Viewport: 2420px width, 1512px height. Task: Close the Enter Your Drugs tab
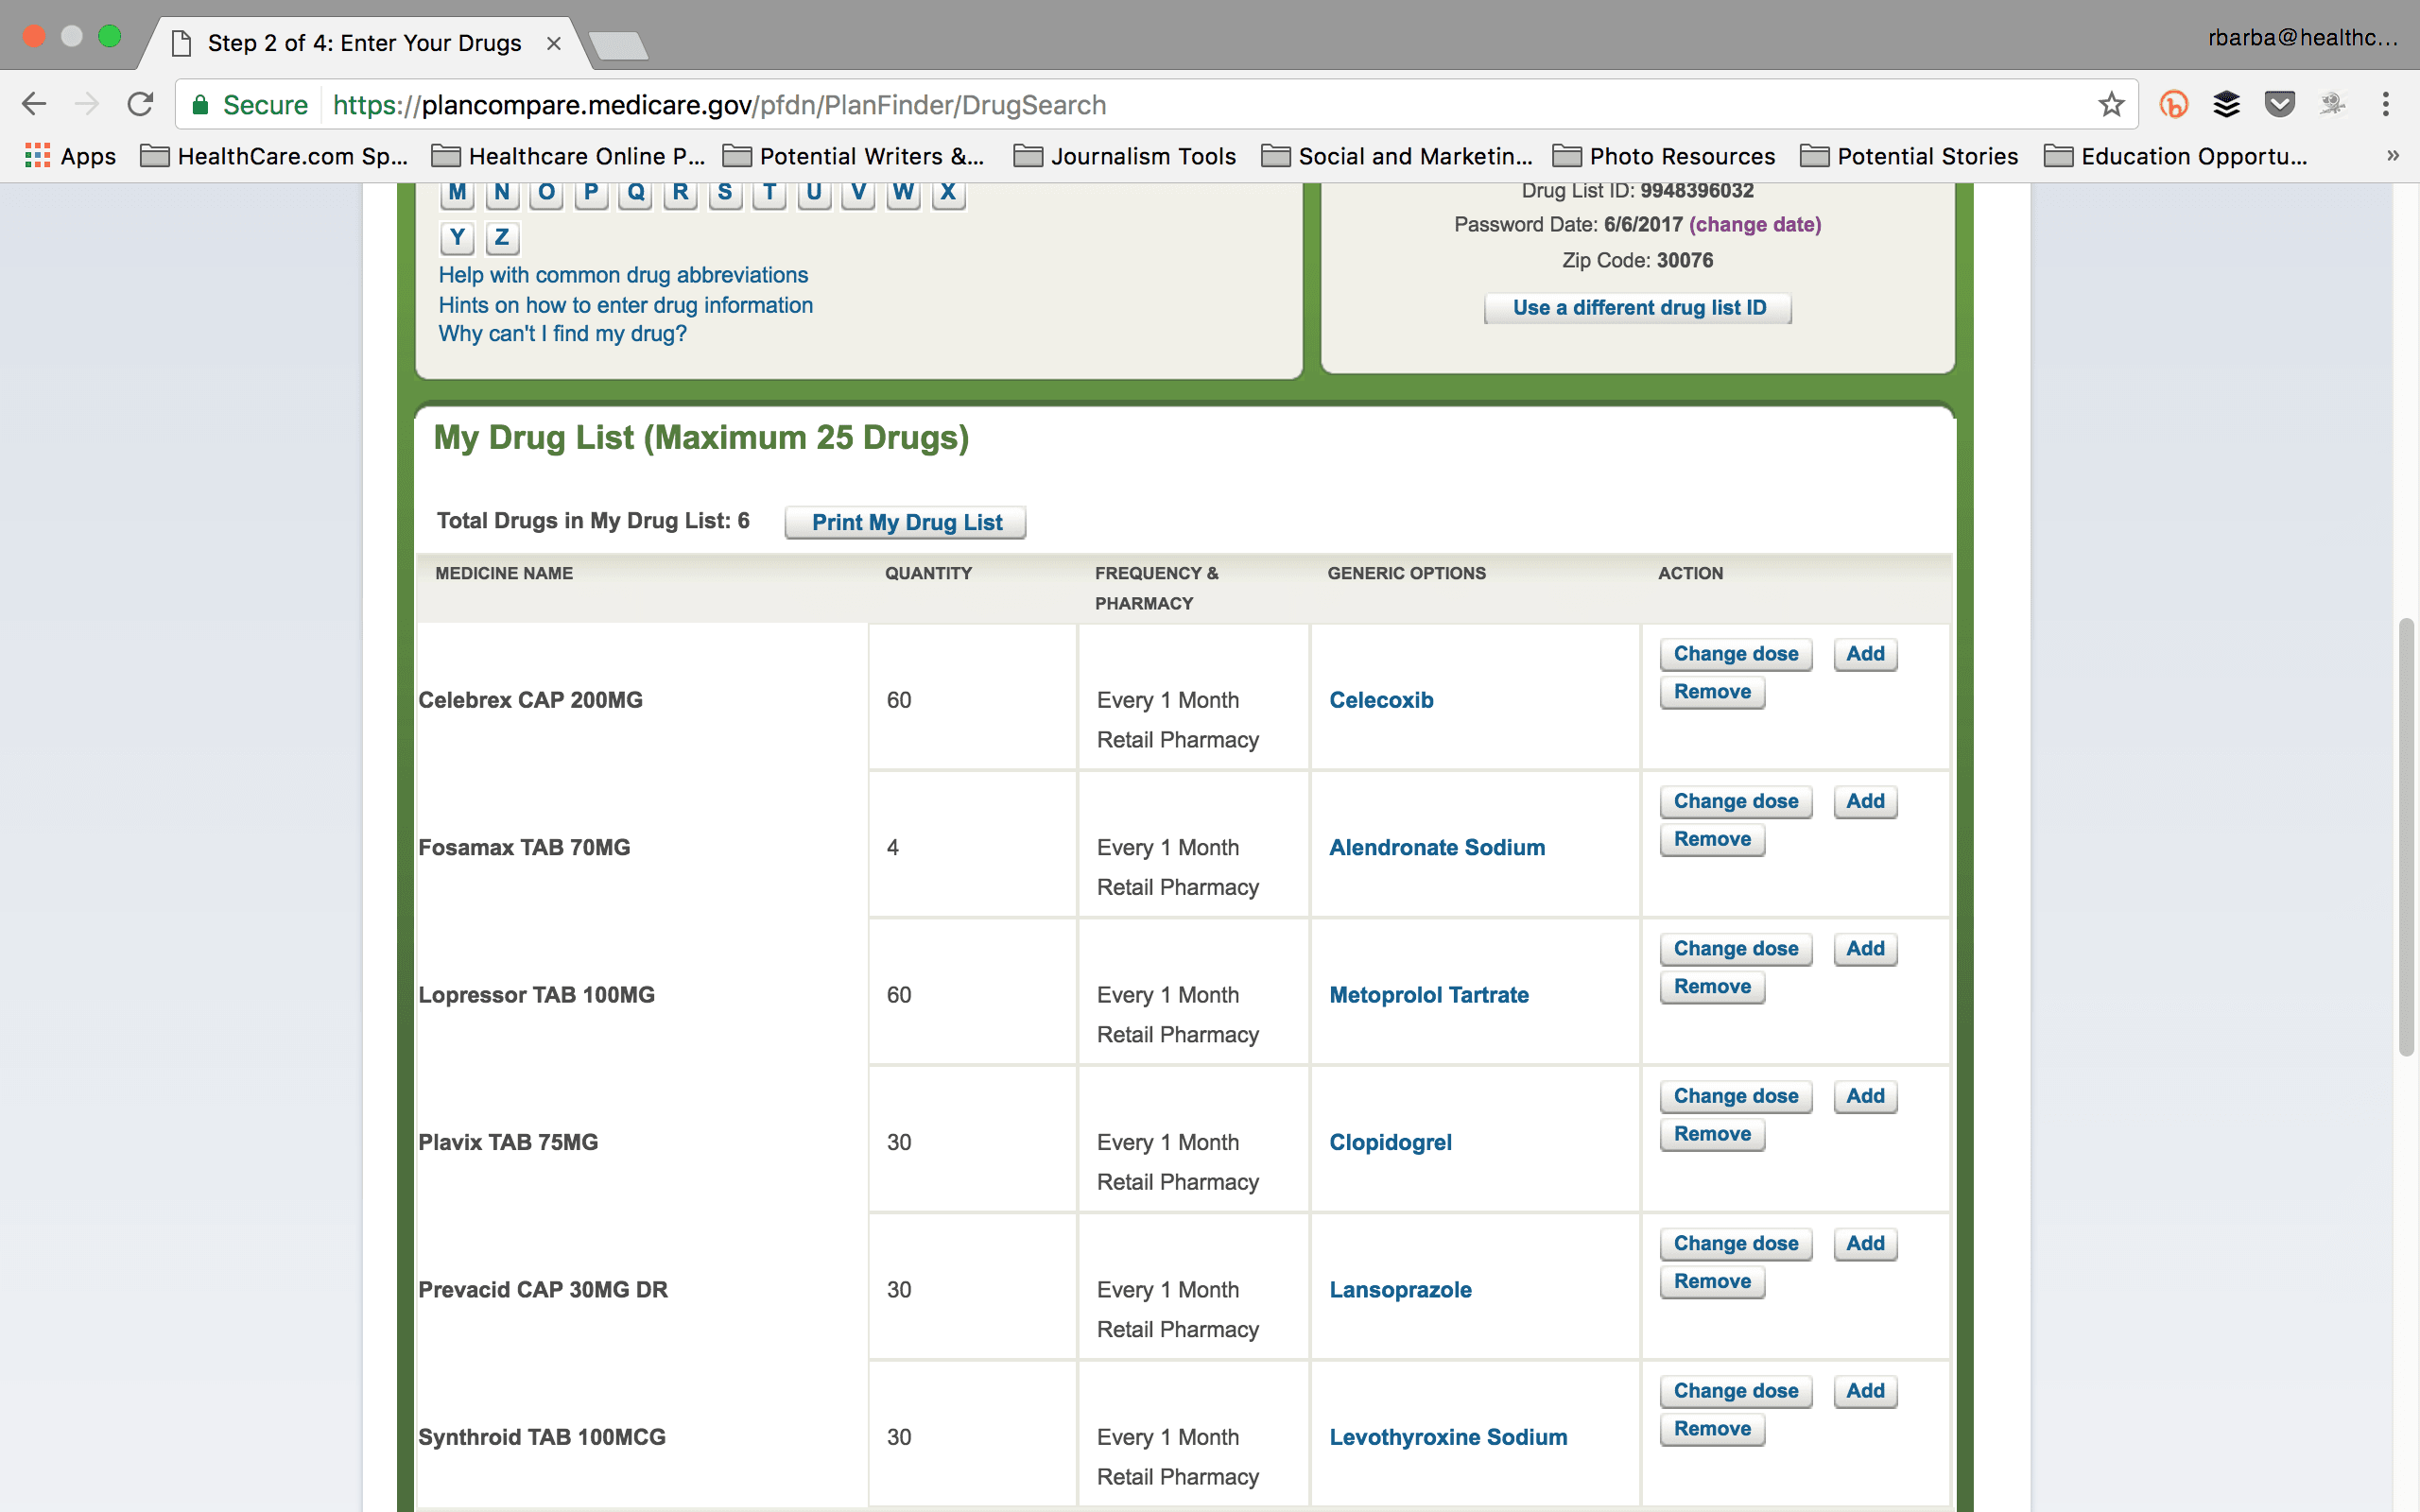(553, 43)
